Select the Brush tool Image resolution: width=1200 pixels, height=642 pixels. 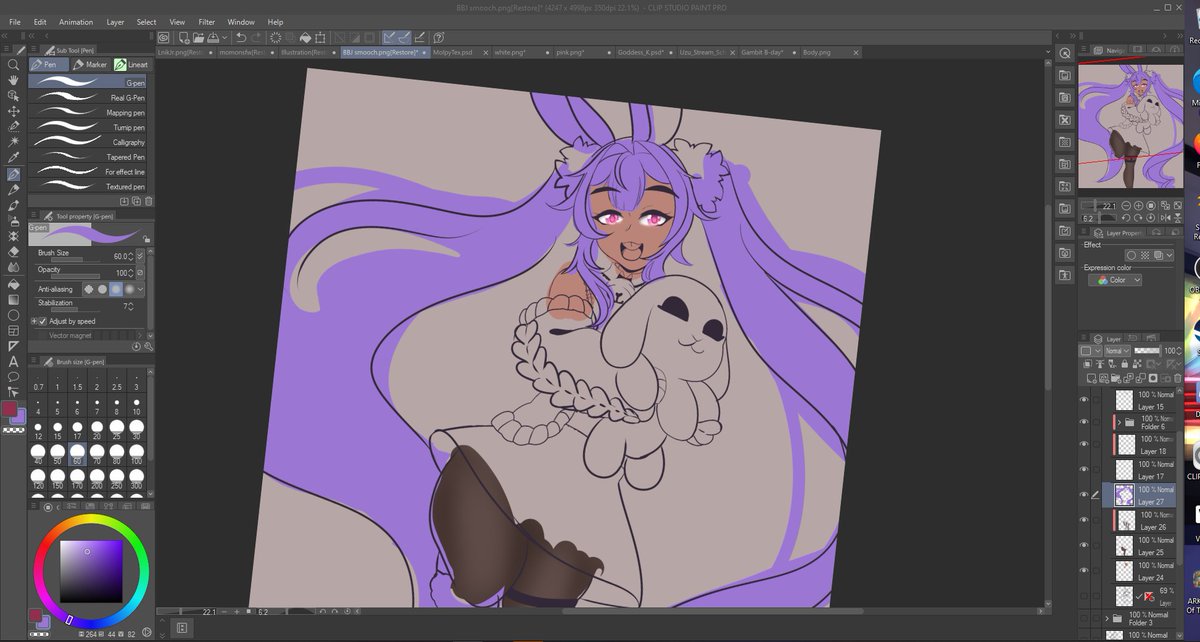[x=13, y=205]
